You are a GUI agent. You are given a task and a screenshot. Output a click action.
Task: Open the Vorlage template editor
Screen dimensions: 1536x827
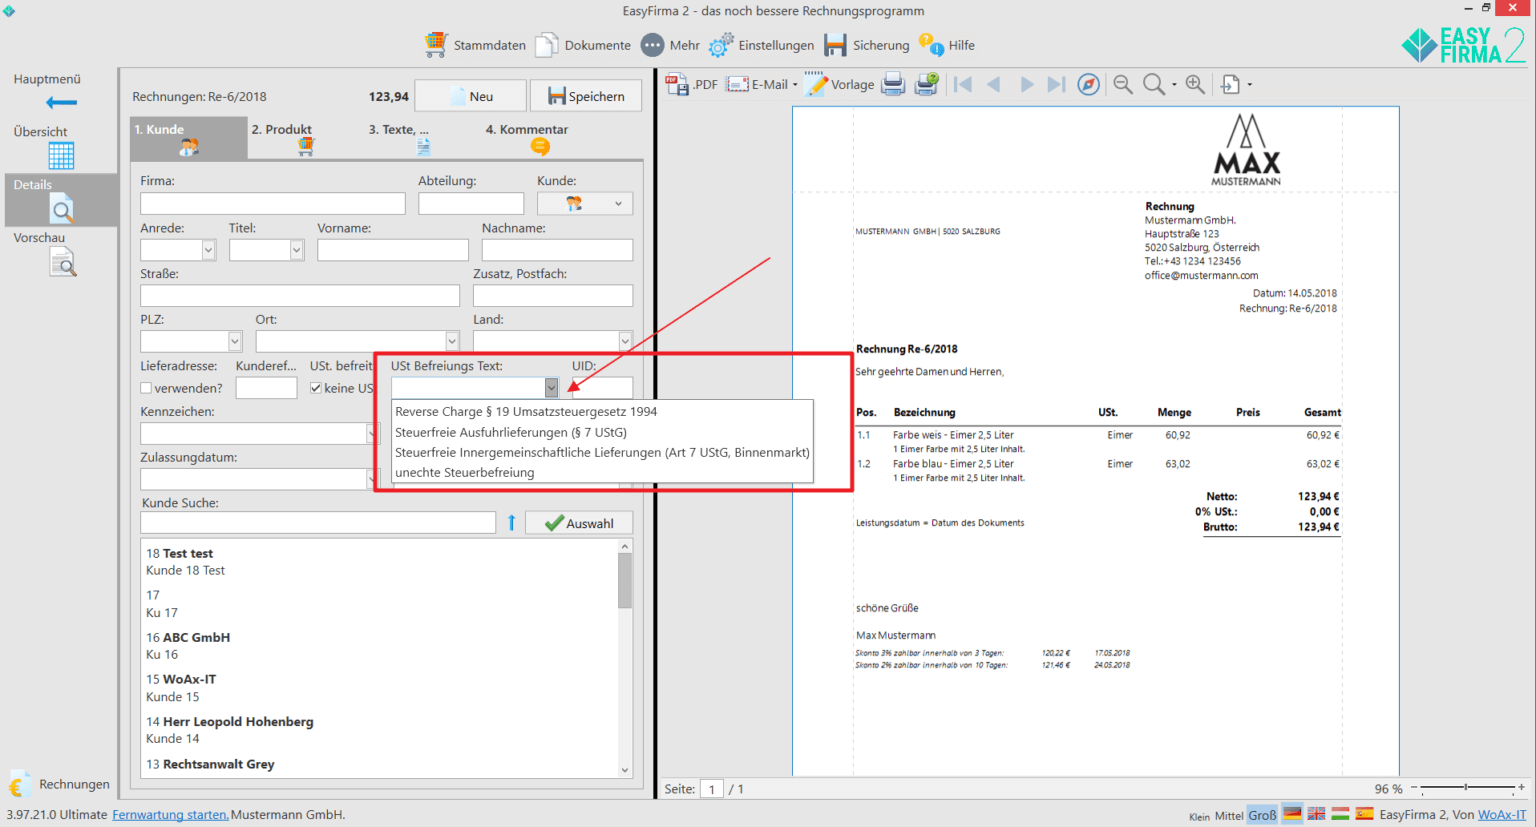(x=840, y=85)
